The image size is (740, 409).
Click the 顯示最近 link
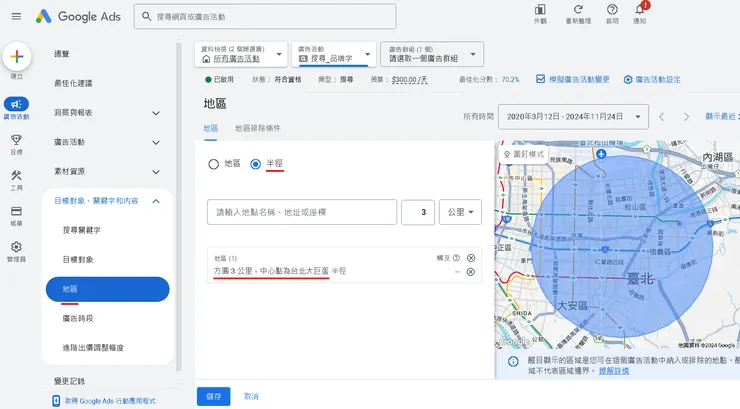tap(722, 117)
